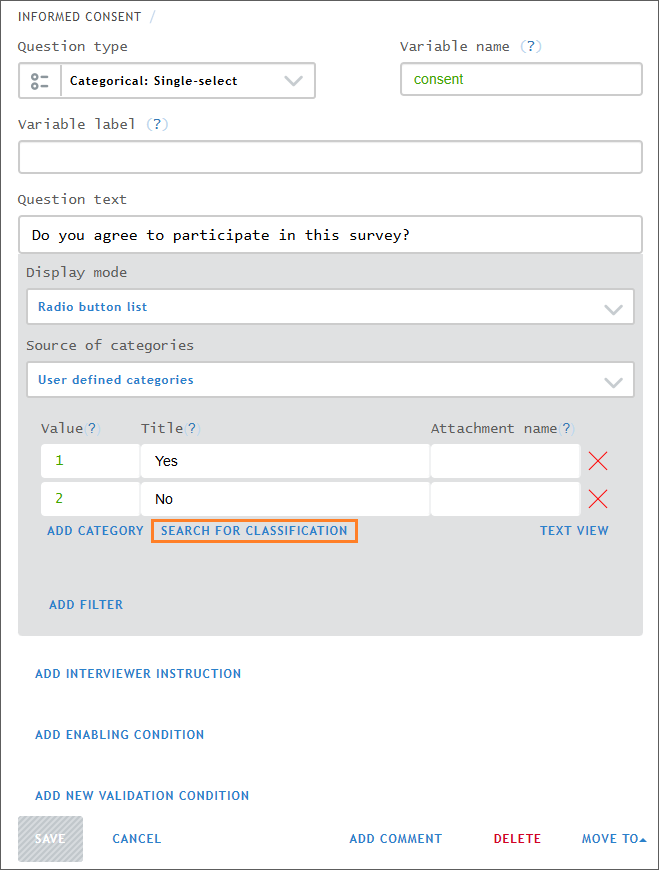This screenshot has width=659, height=870.
Task: Edit the 'Yes' category title field
Action: point(285,461)
